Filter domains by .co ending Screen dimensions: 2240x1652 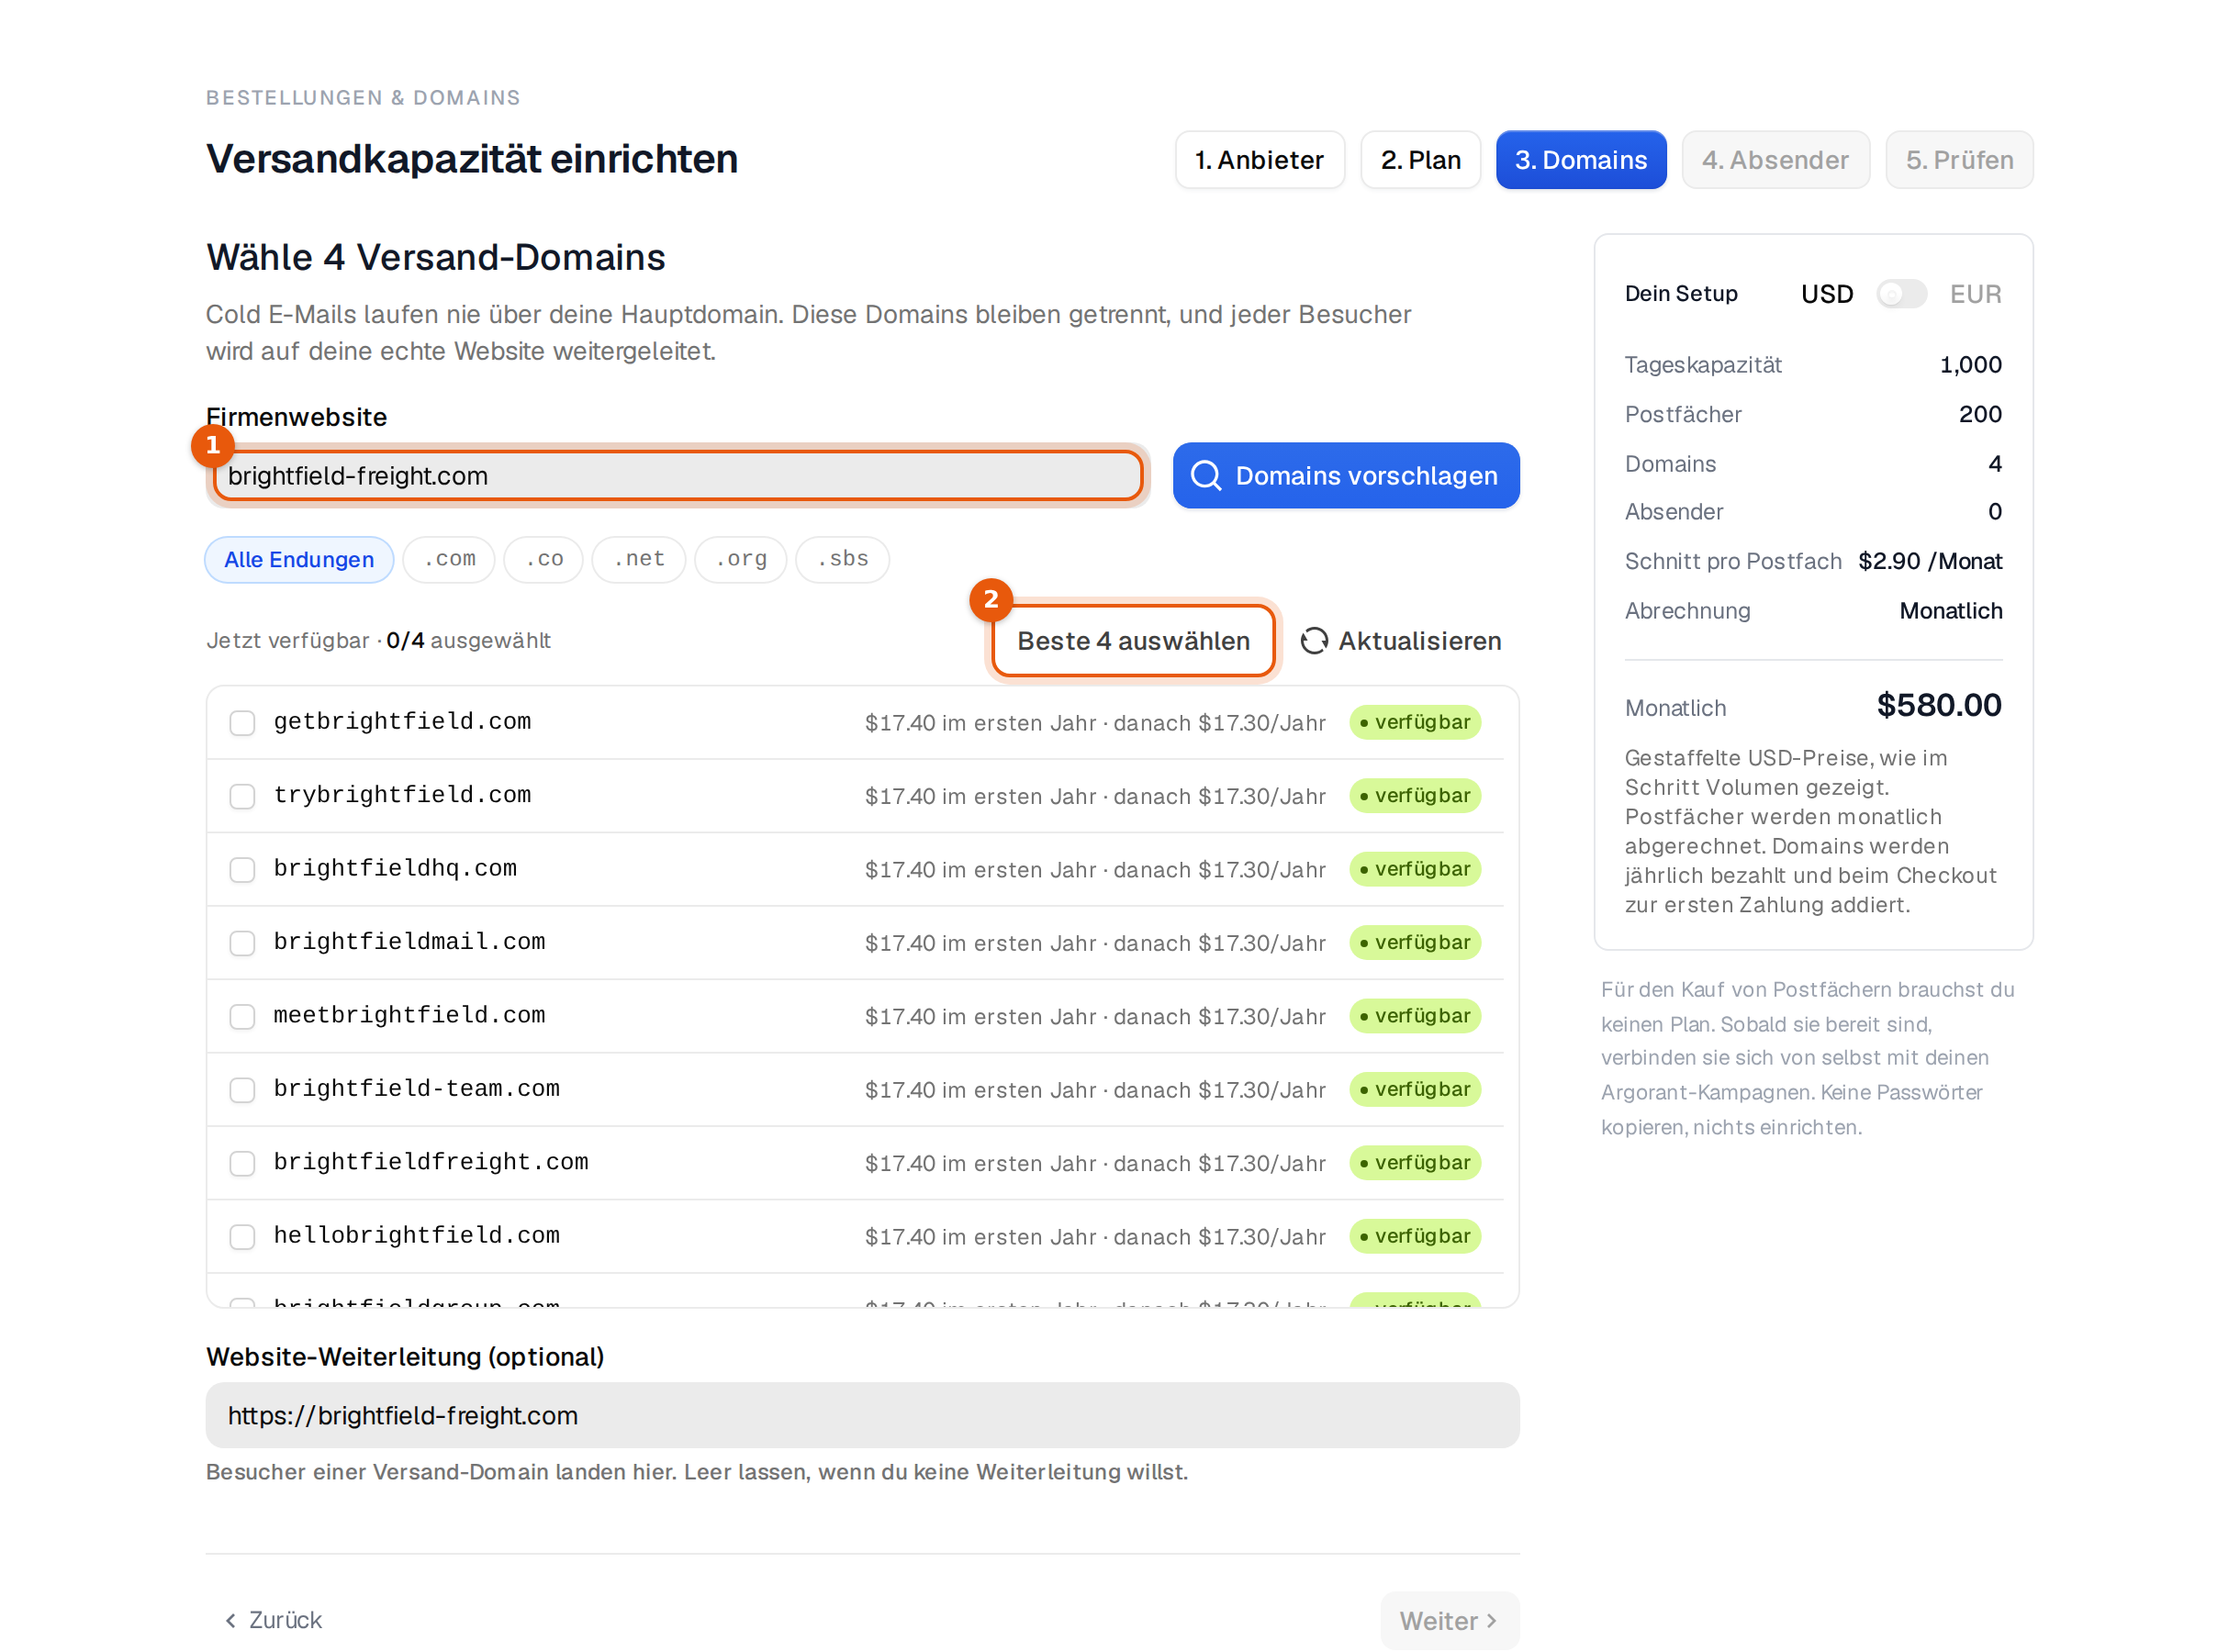(x=544, y=560)
